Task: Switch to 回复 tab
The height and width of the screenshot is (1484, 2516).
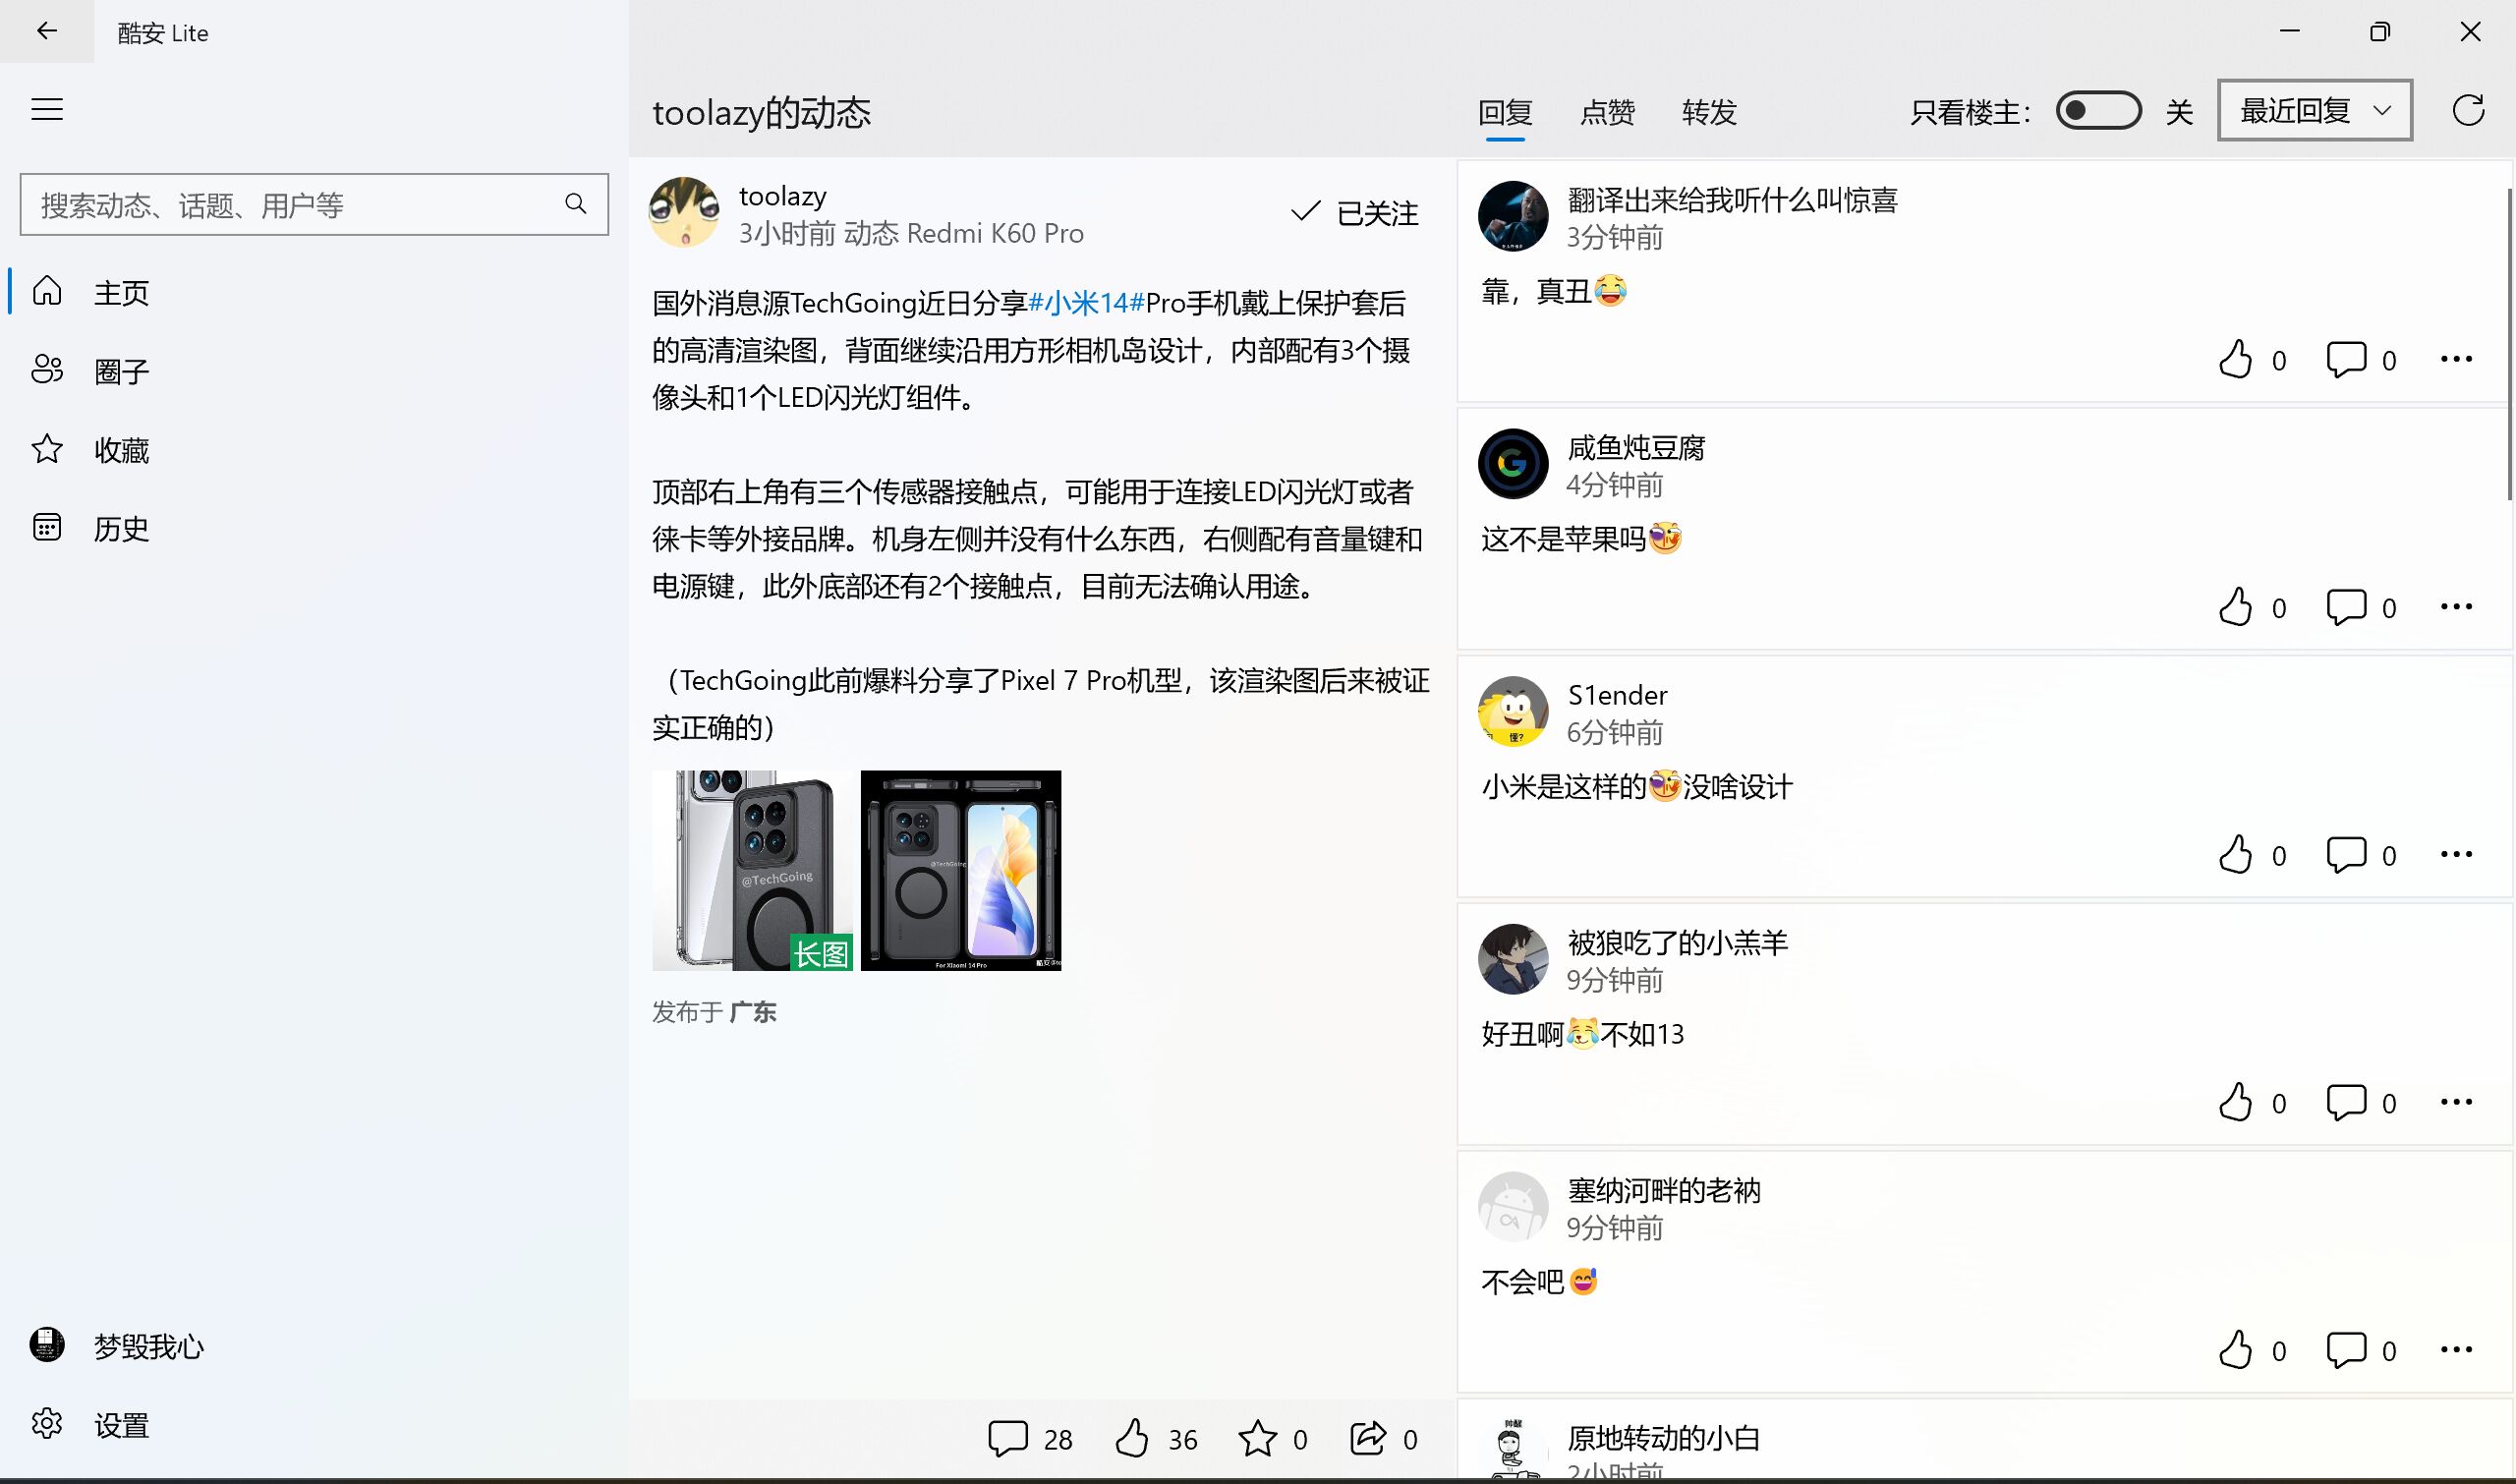Action: (x=1505, y=112)
